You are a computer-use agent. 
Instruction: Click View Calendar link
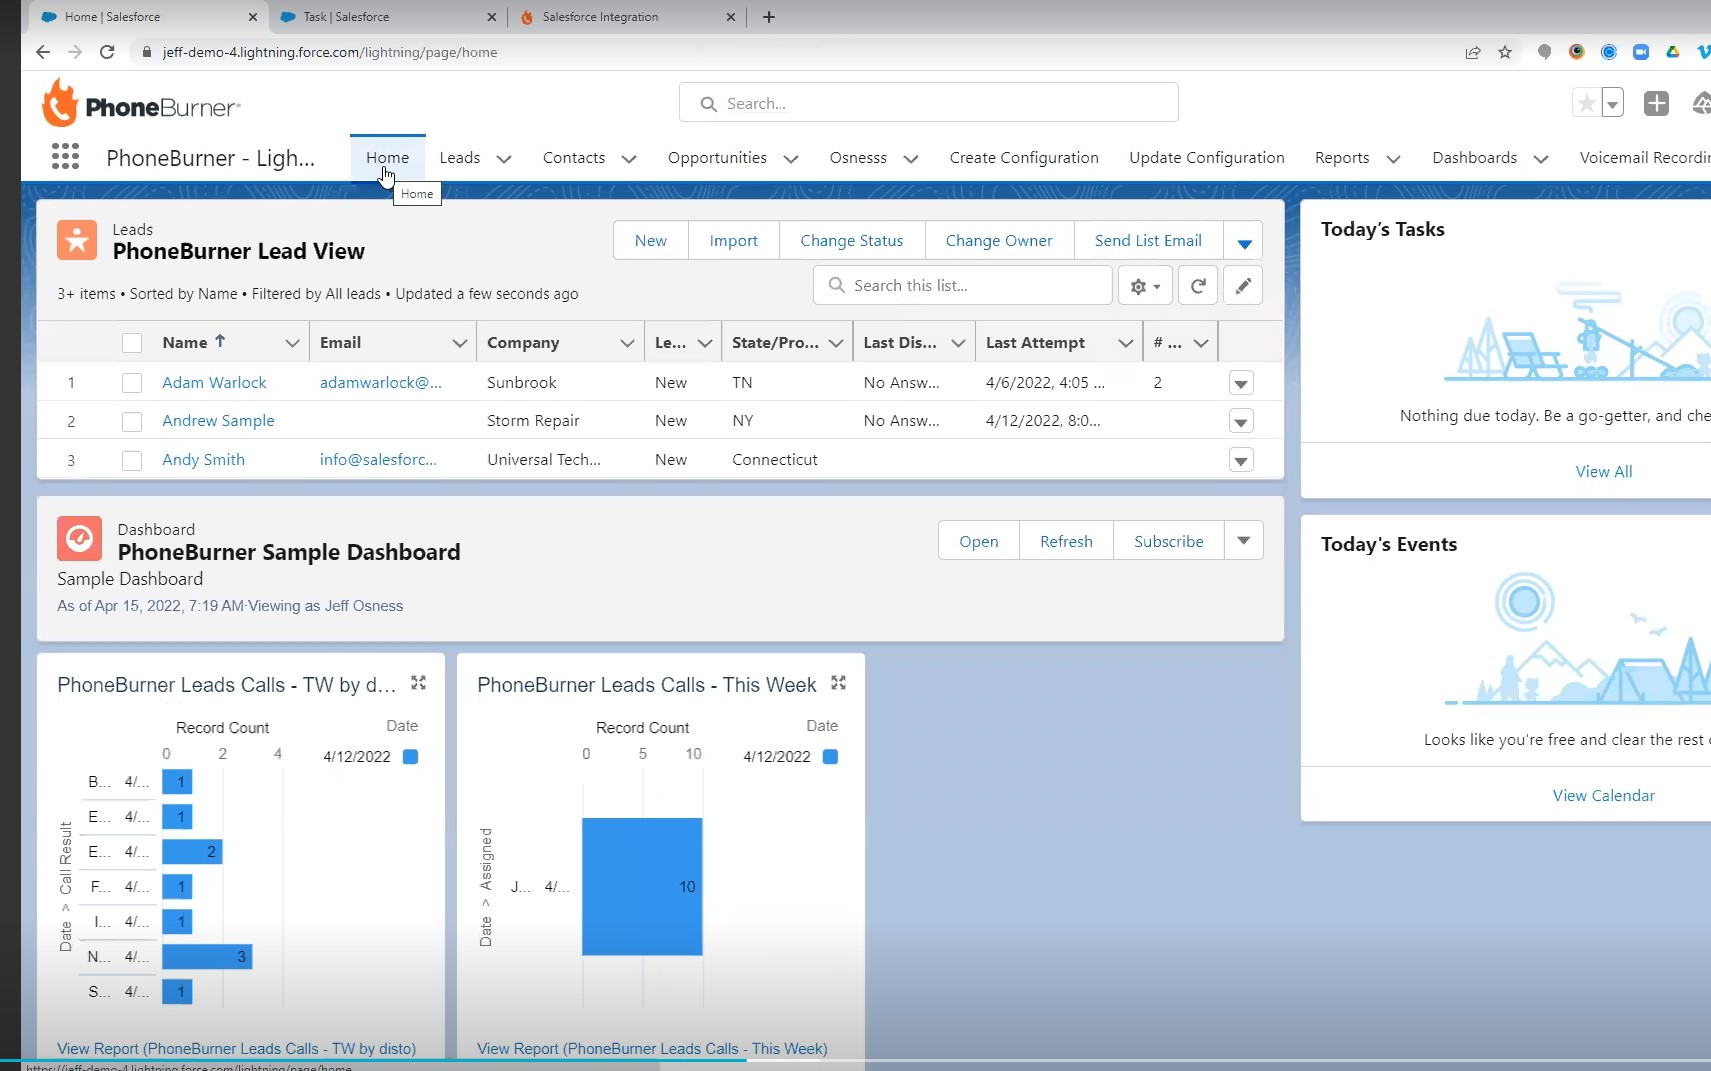pos(1603,796)
